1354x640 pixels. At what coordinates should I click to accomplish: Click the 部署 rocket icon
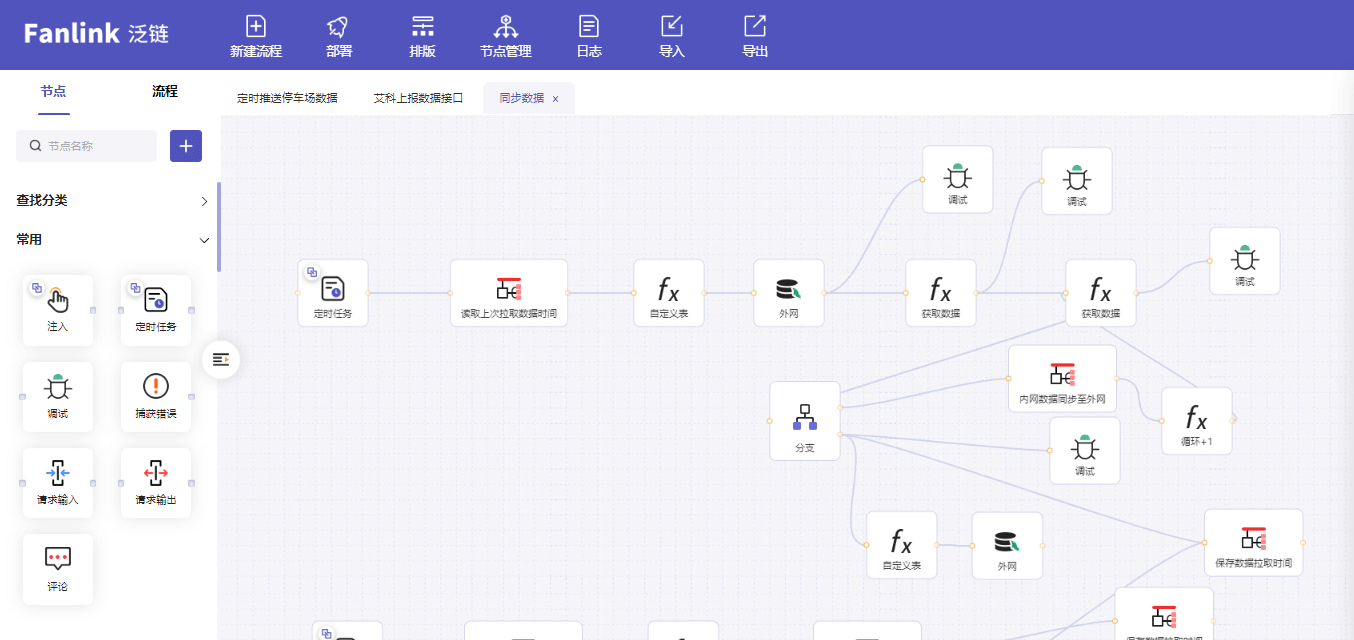click(338, 28)
